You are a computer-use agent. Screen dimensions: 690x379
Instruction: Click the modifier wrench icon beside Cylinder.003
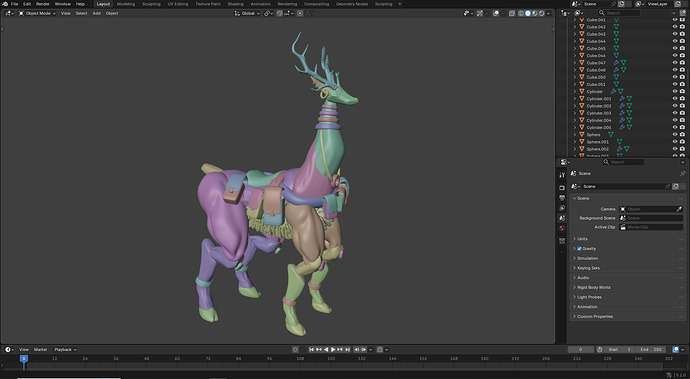click(x=622, y=113)
